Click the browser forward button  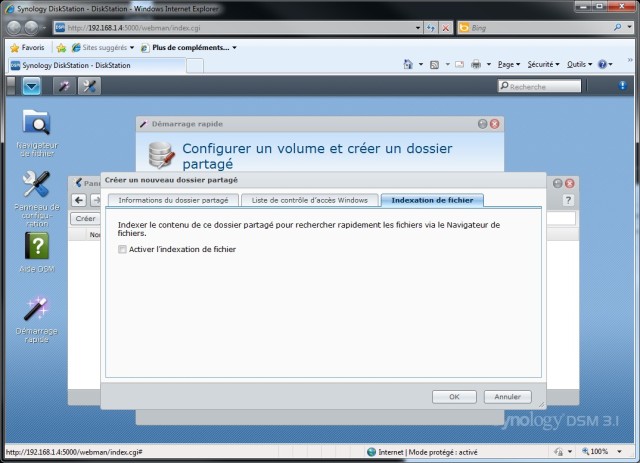click(31, 28)
